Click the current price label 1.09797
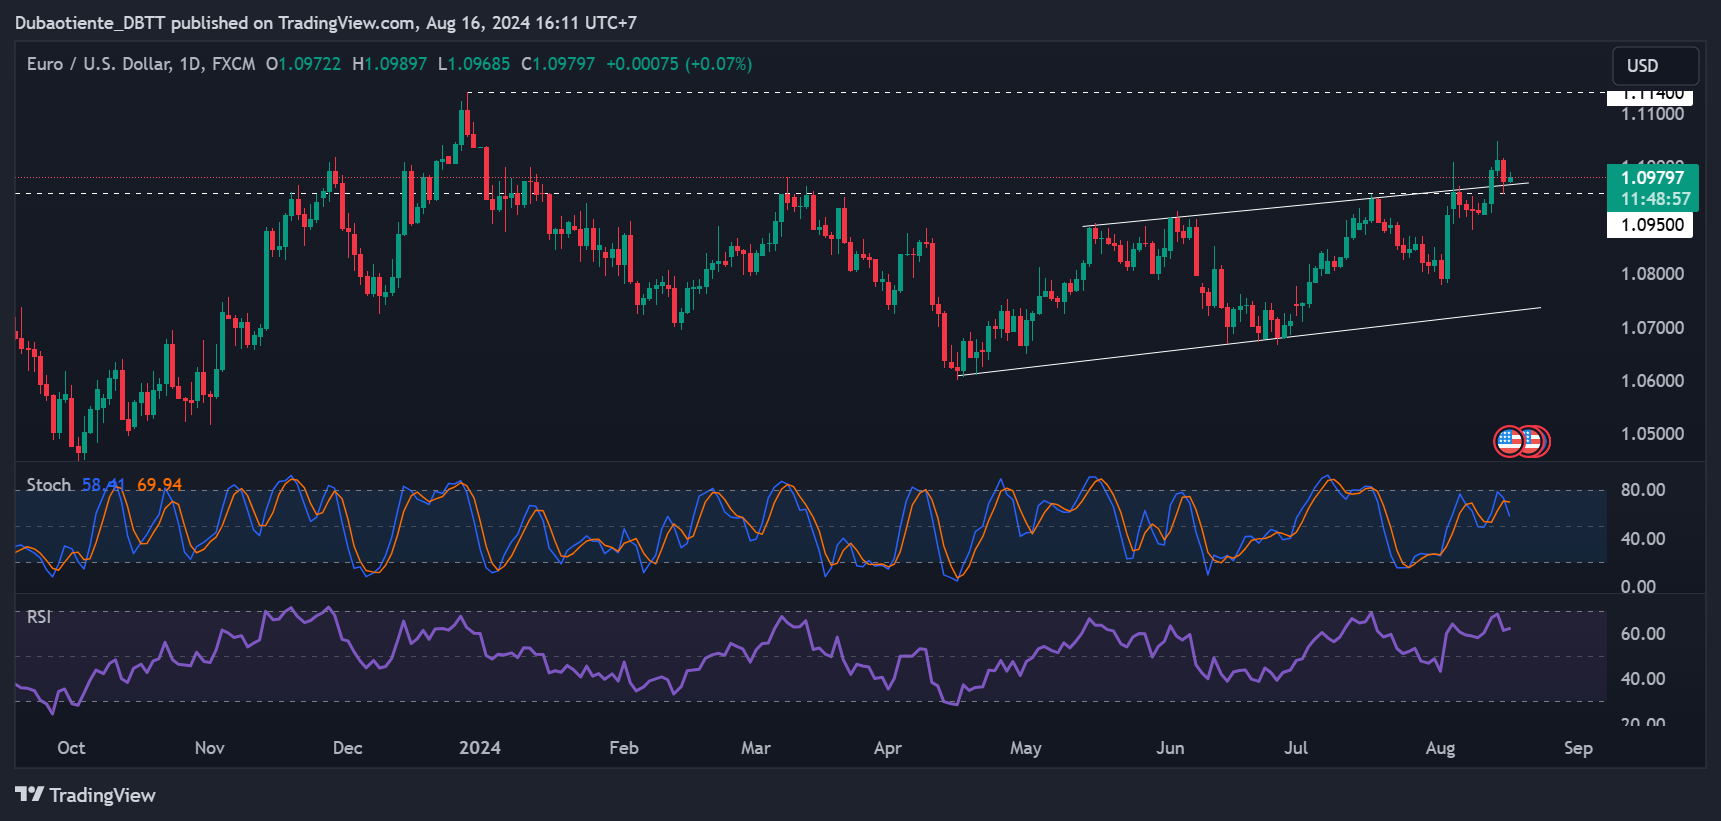Image resolution: width=1721 pixels, height=821 pixels. click(x=1652, y=178)
